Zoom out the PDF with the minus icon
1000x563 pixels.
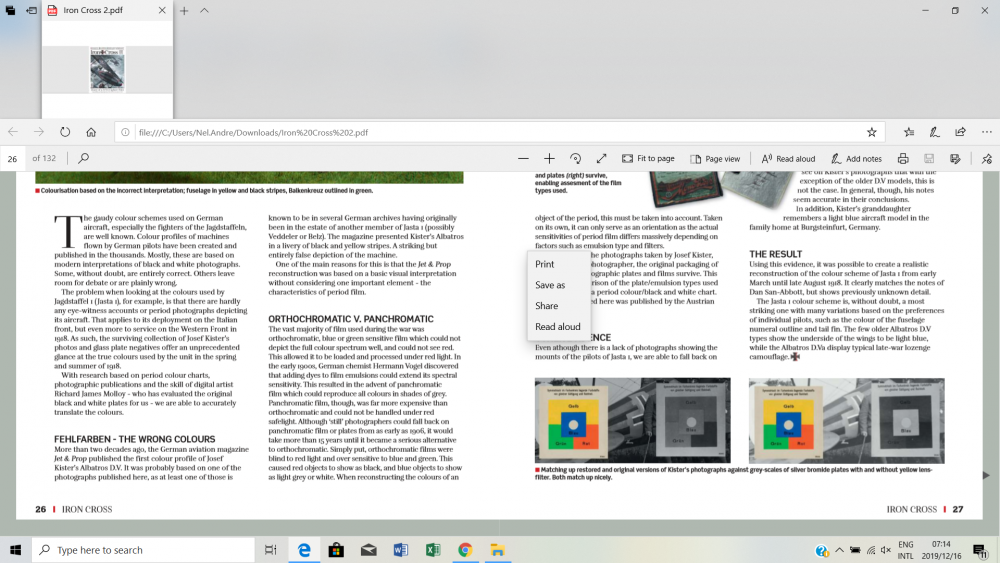[x=523, y=158]
